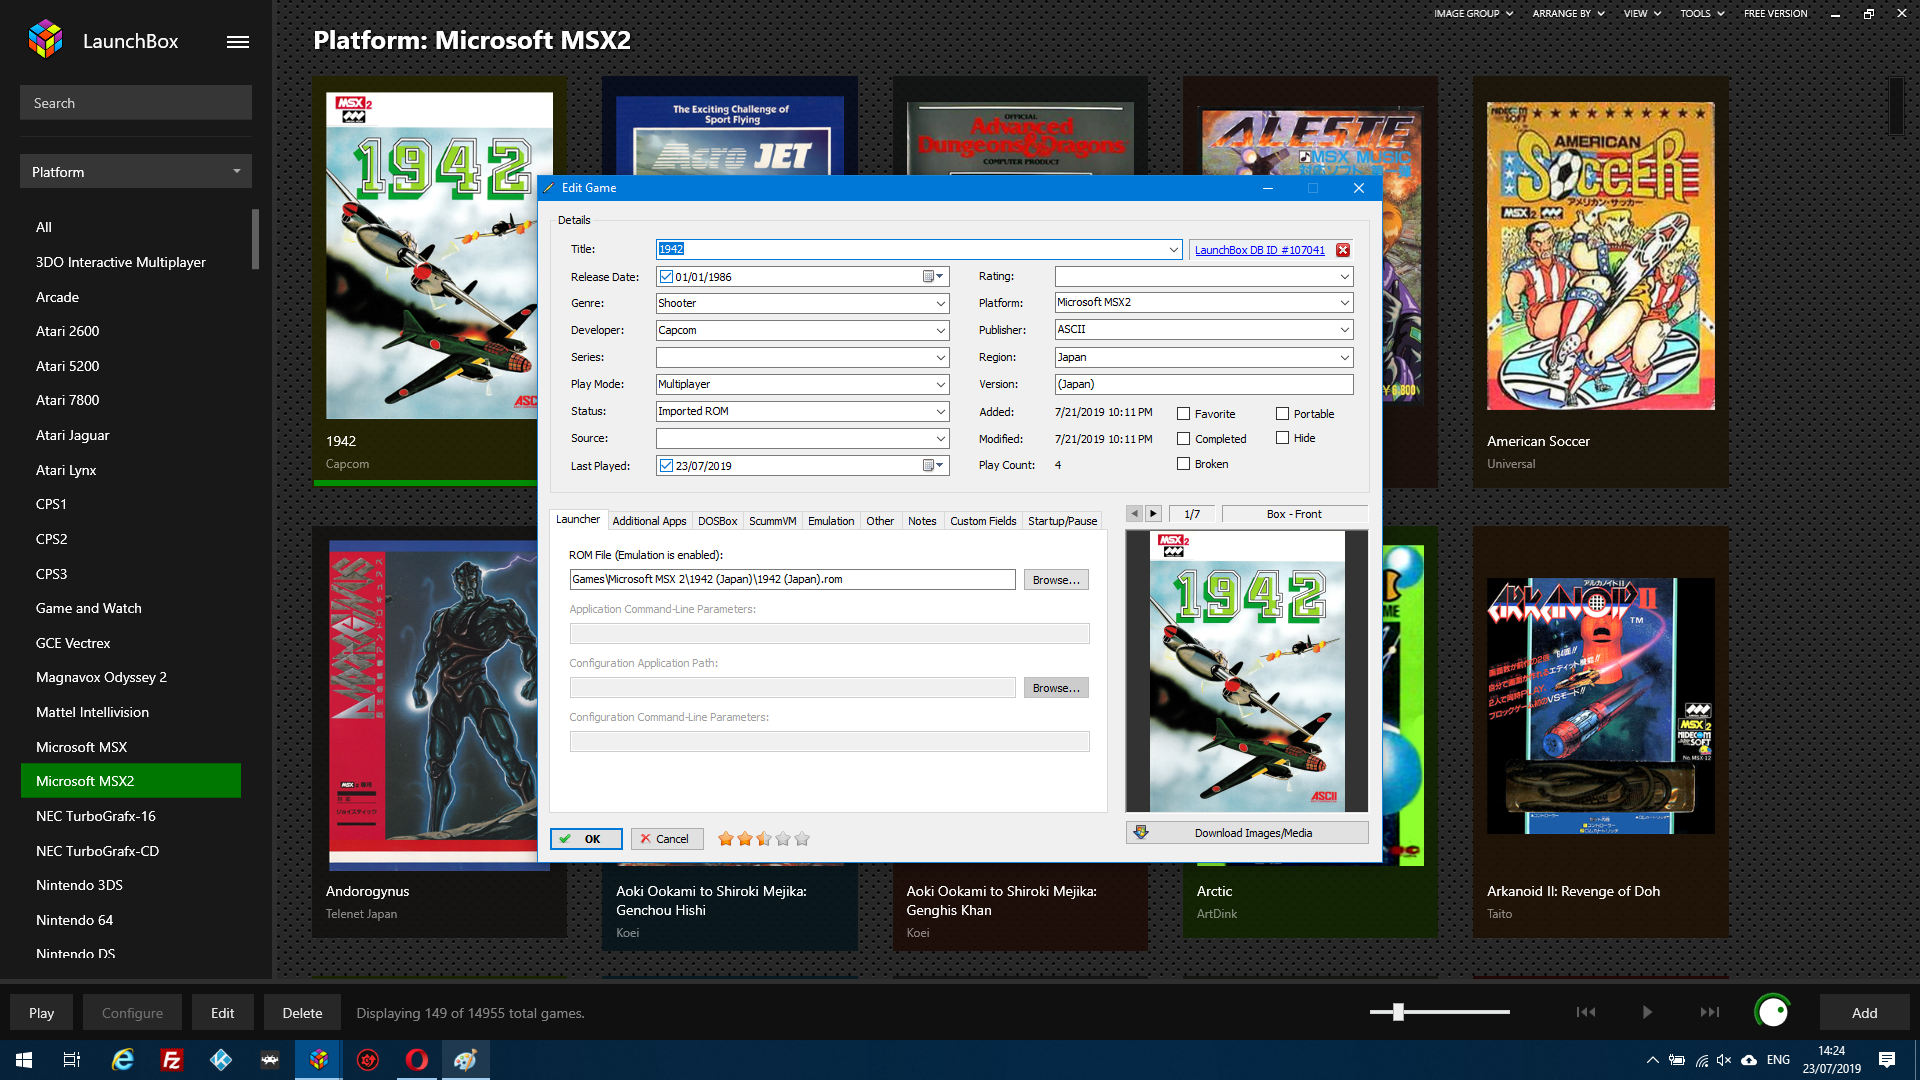
Task: Open the Custom Fields tab
Action: 983,521
